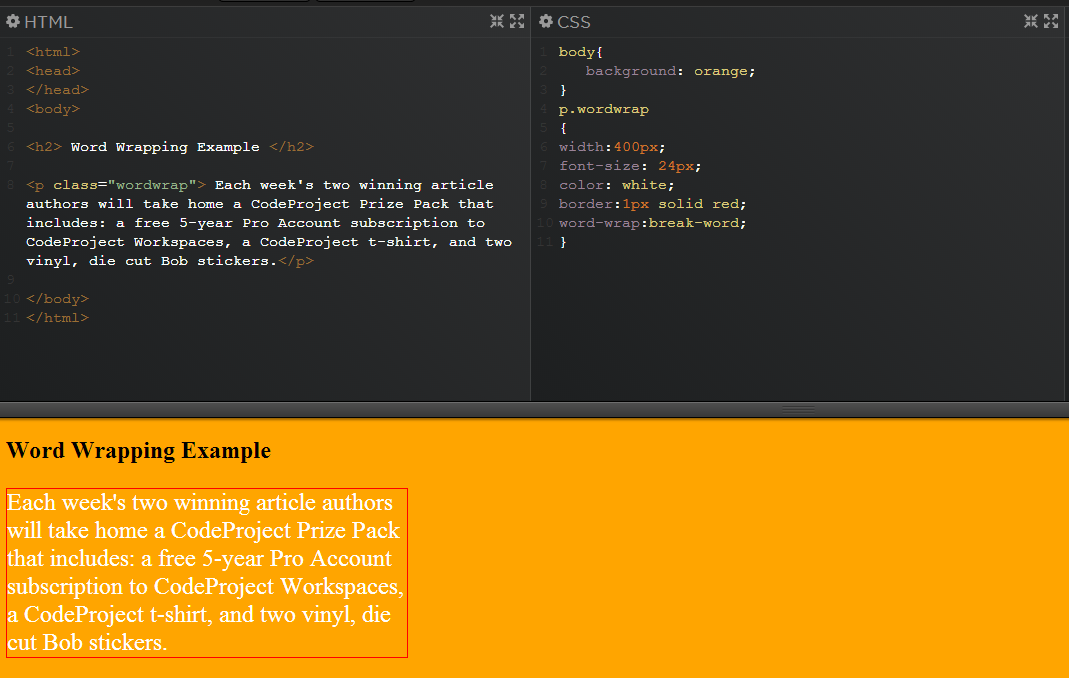Click the 'Word Wrapping Example' preview heading
This screenshot has width=1069, height=678.
point(138,451)
